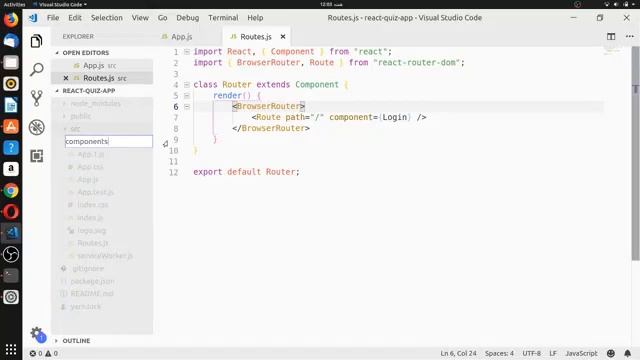Image resolution: width=640 pixels, height=360 pixels.
Task: Open Amazon from the dock
Action: tap(11, 169)
